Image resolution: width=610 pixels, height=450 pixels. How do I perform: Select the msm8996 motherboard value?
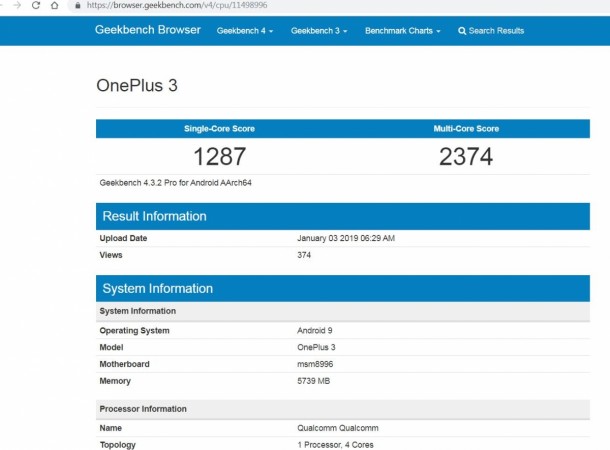click(x=315, y=364)
